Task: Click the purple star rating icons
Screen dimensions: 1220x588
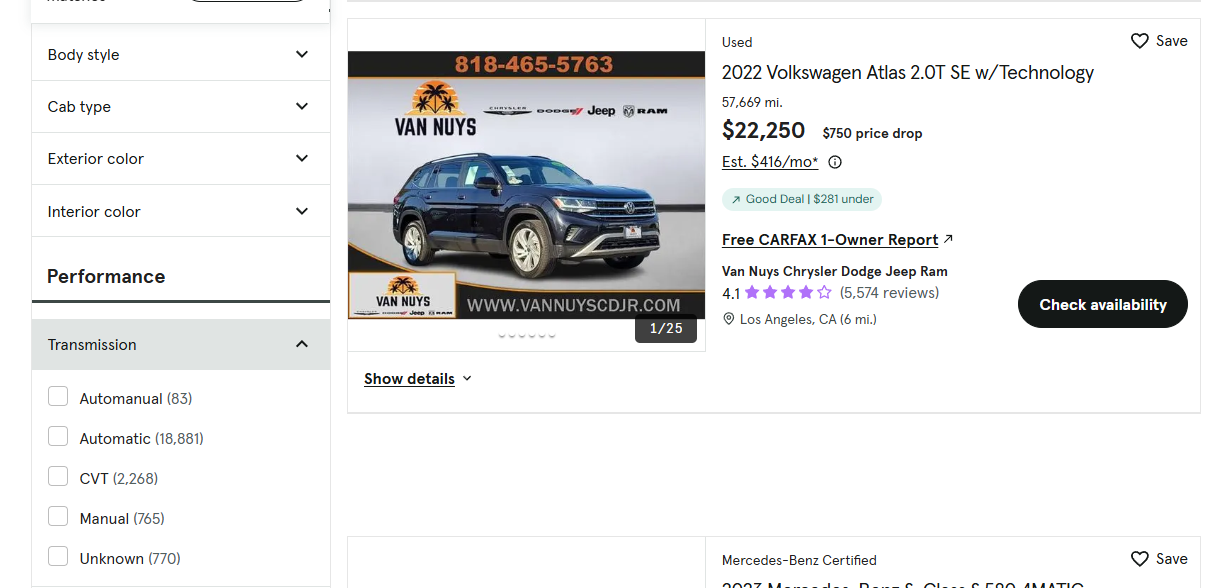Action: pyautogui.click(x=788, y=293)
